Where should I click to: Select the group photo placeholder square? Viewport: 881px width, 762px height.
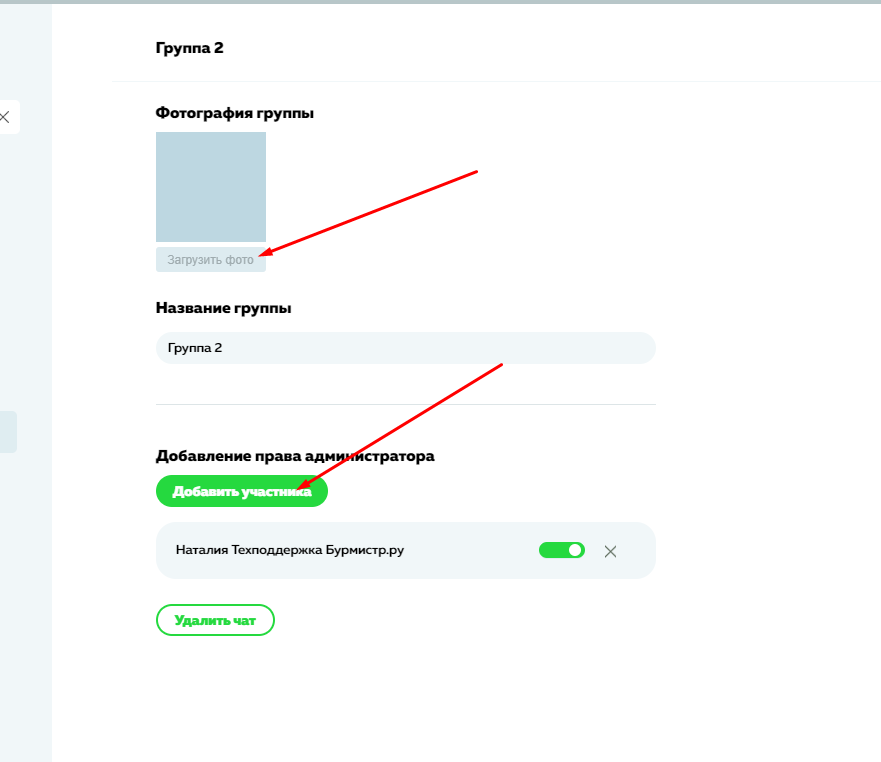tap(211, 187)
